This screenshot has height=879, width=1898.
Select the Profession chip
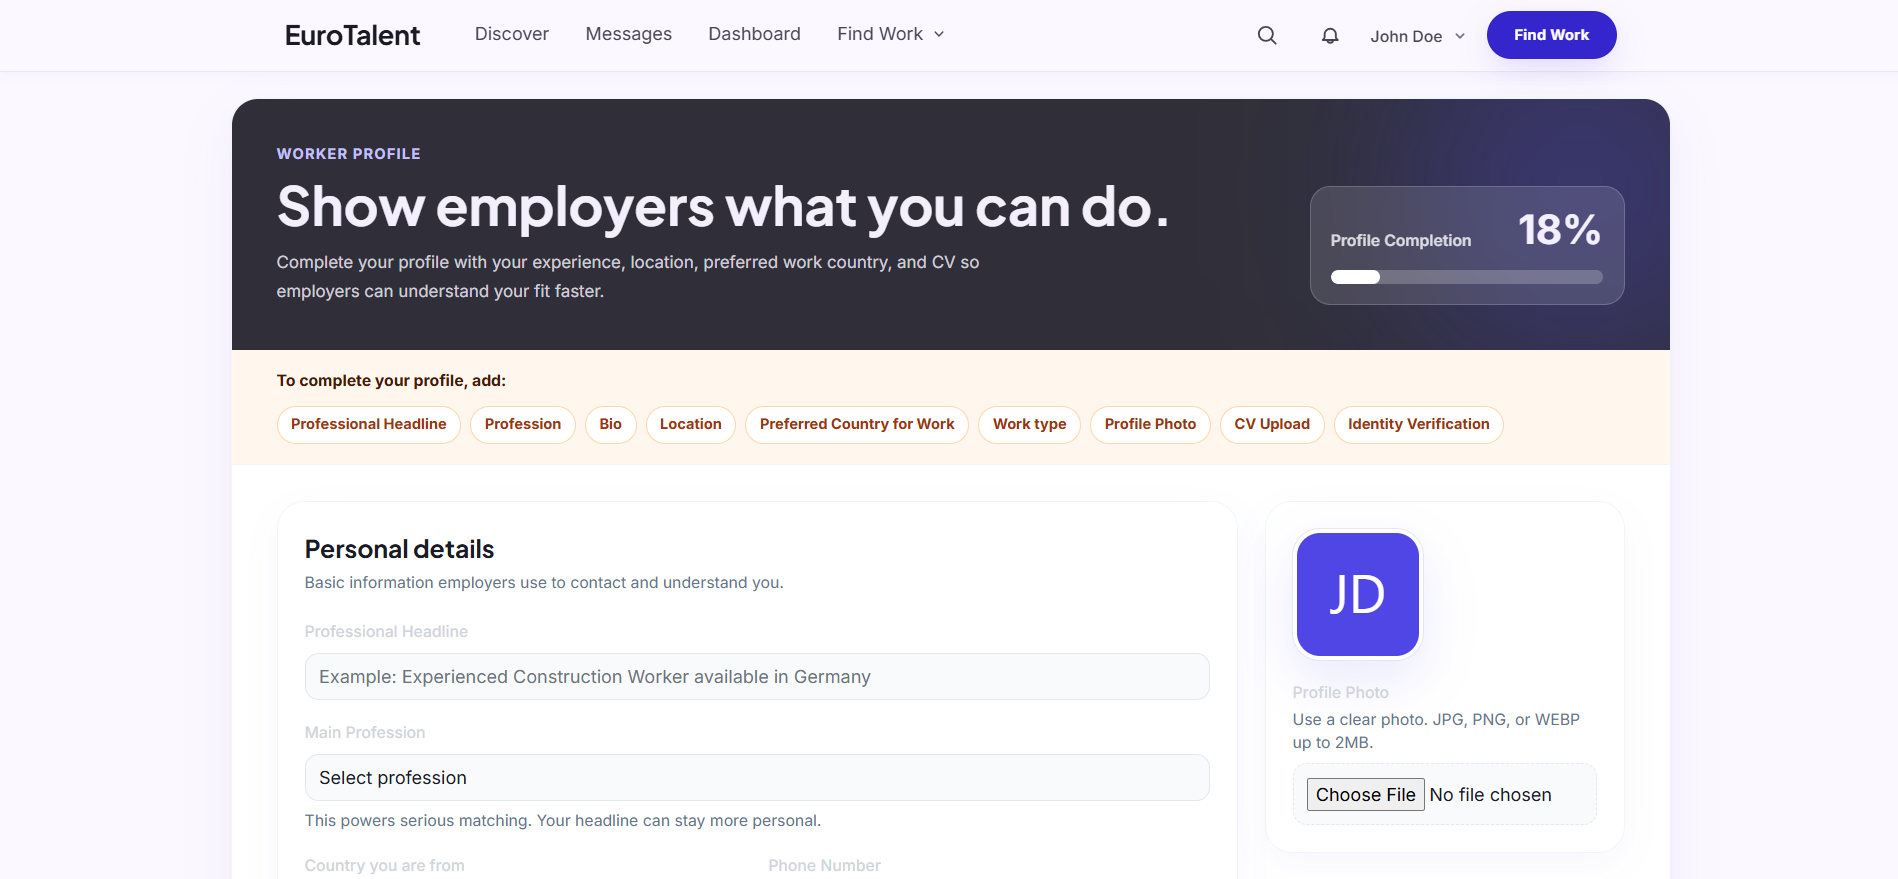point(523,424)
